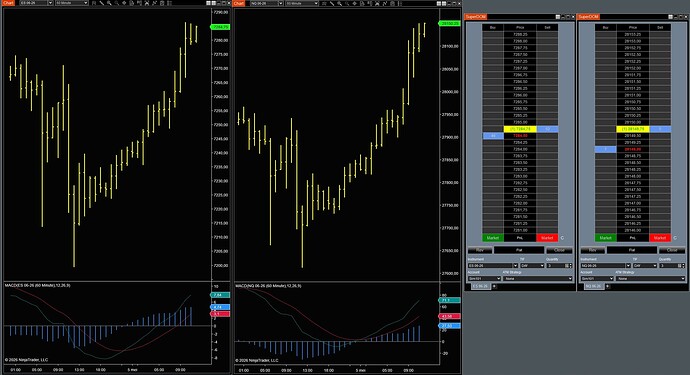Select the crosshair cursor icon in NQ chart toolbar
Image resolution: width=690 pixels, height=375 pixels.
click(355, 3)
